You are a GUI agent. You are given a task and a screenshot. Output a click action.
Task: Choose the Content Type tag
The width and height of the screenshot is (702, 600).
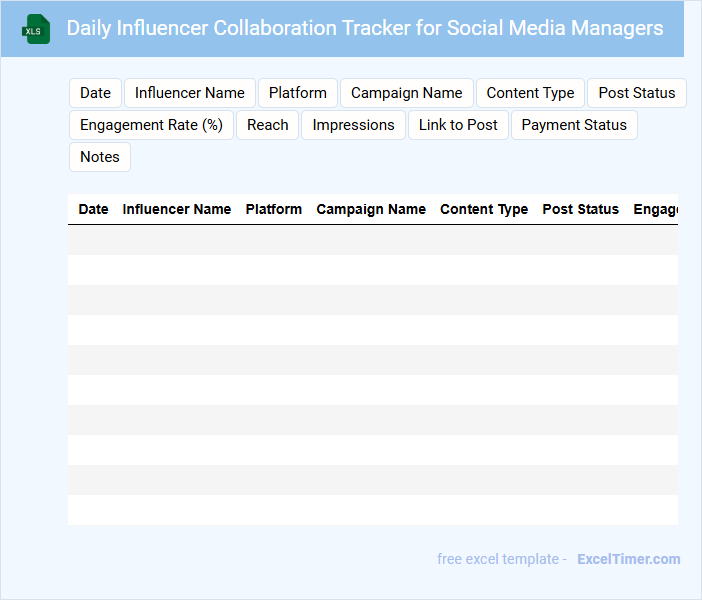530,93
